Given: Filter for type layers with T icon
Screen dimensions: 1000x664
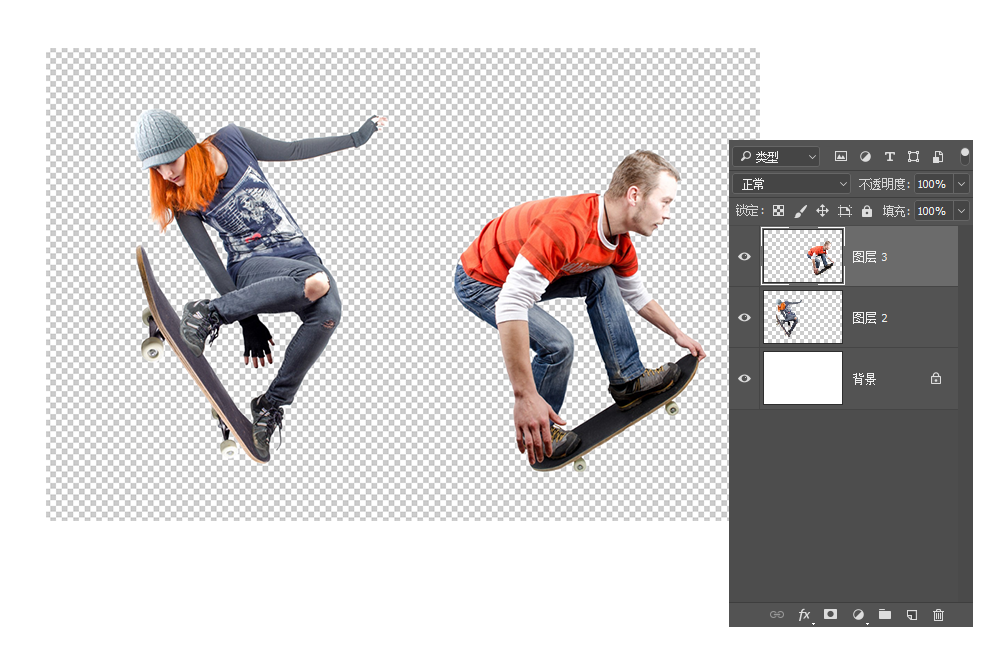Looking at the screenshot, I should point(889,157).
